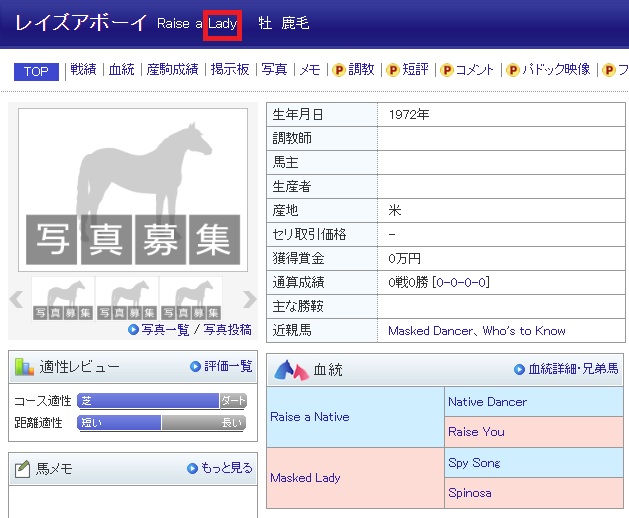The width and height of the screenshot is (629, 518).
Task: Click the arrow icon beside もっと見る
Action: pos(192,468)
